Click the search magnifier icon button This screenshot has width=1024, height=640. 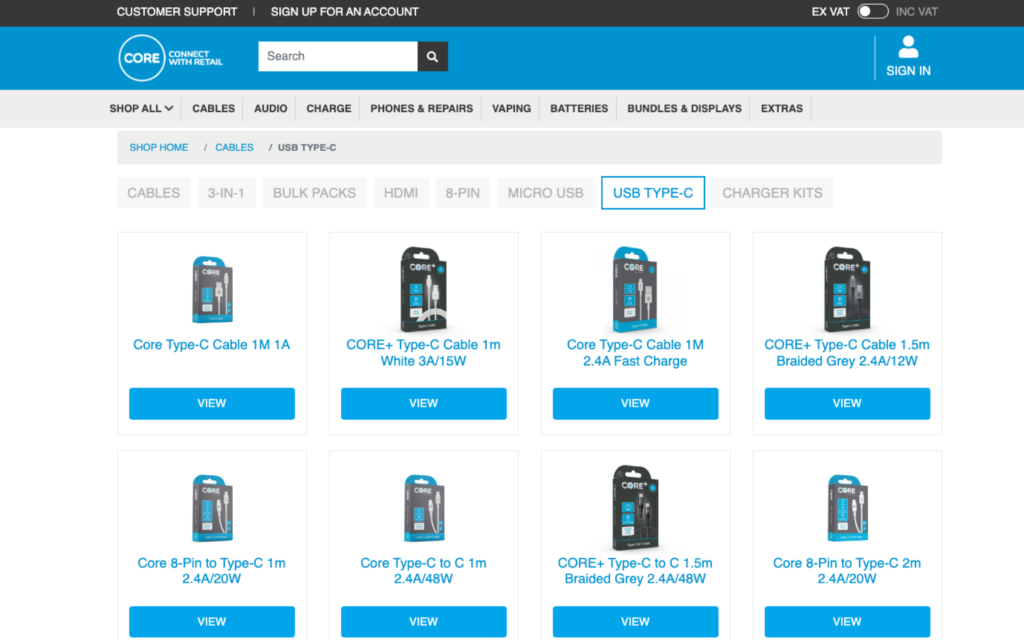point(432,57)
